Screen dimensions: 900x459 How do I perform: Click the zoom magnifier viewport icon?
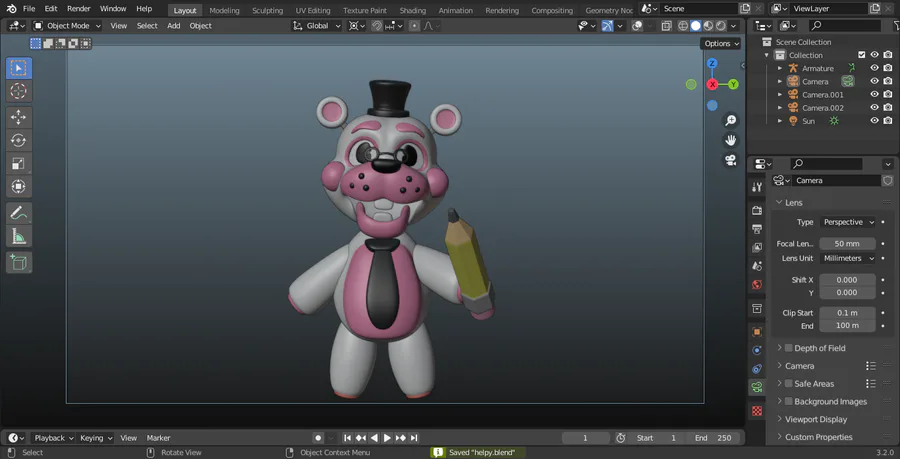click(731, 121)
